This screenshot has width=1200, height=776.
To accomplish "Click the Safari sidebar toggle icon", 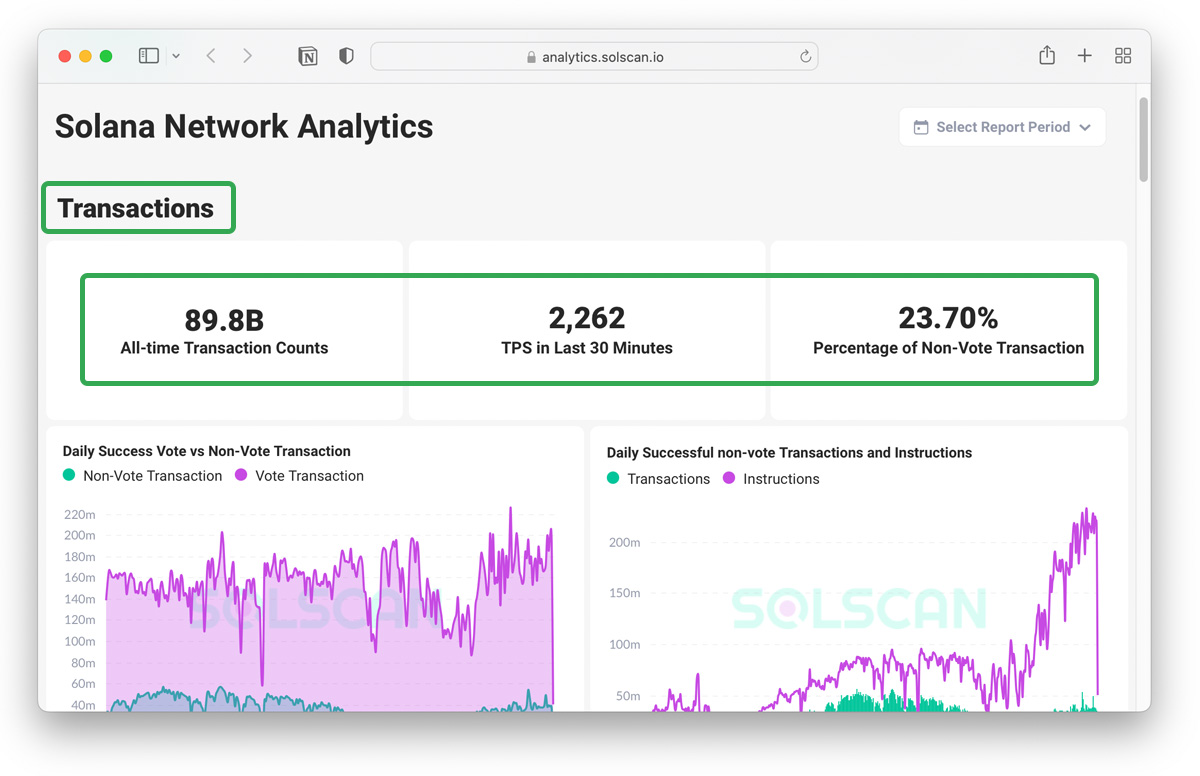I will [149, 56].
